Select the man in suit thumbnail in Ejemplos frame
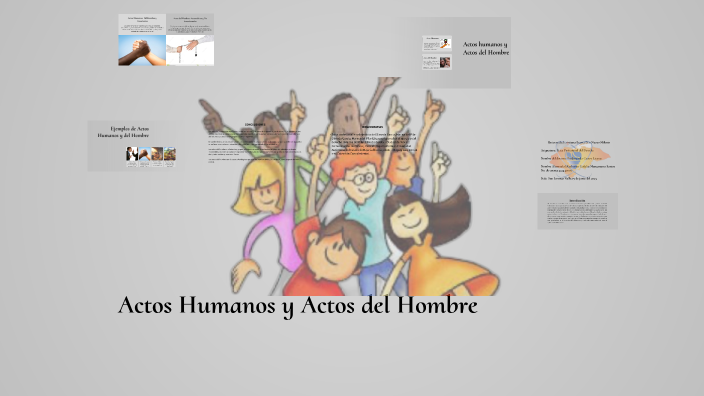Image resolution: width=704 pixels, height=396 pixels. (x=132, y=154)
